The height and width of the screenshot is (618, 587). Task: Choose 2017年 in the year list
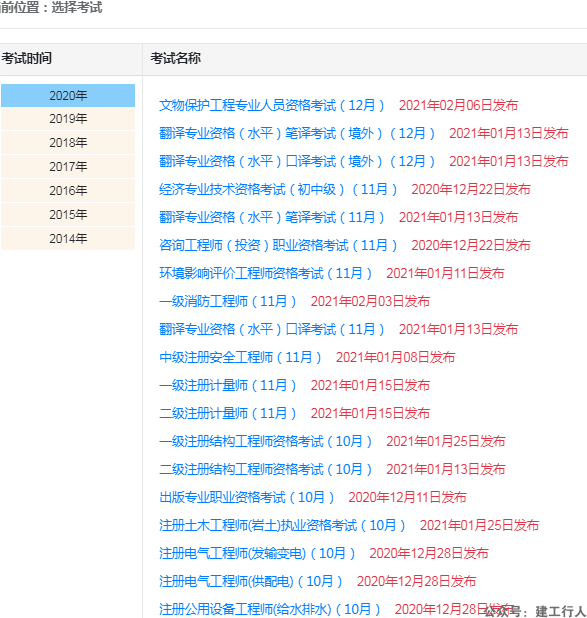68,167
